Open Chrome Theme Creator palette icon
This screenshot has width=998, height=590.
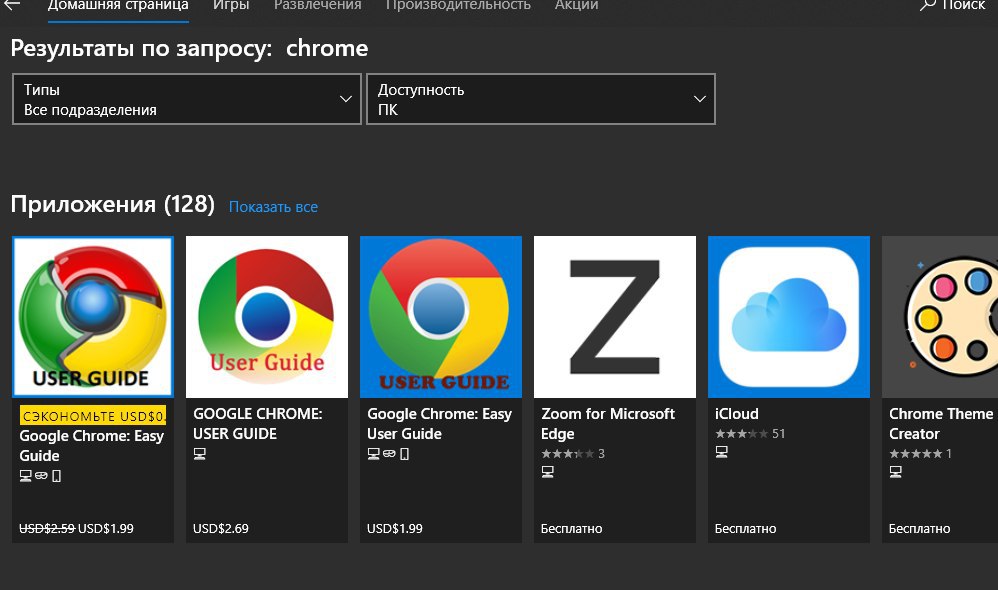coord(940,317)
